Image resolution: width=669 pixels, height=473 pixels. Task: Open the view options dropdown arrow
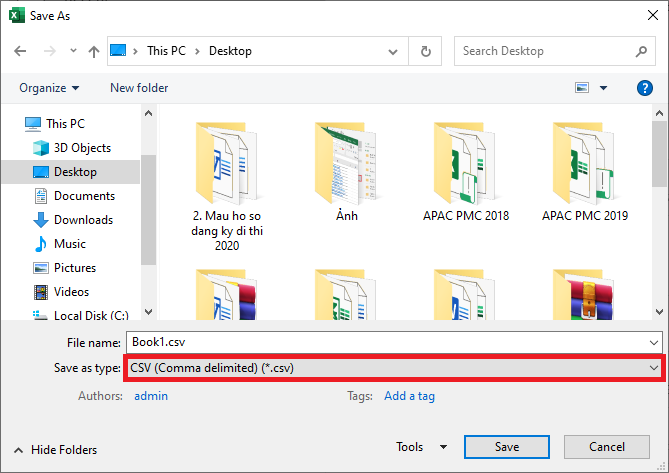[x=603, y=88]
